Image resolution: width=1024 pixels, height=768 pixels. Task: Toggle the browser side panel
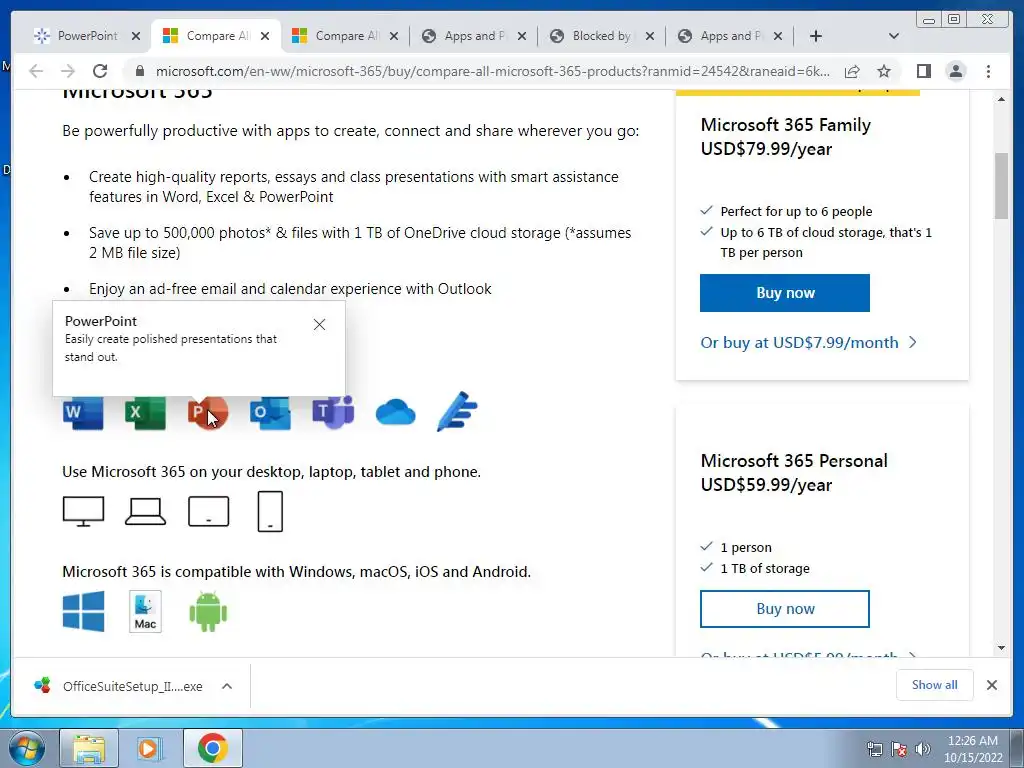click(x=923, y=71)
